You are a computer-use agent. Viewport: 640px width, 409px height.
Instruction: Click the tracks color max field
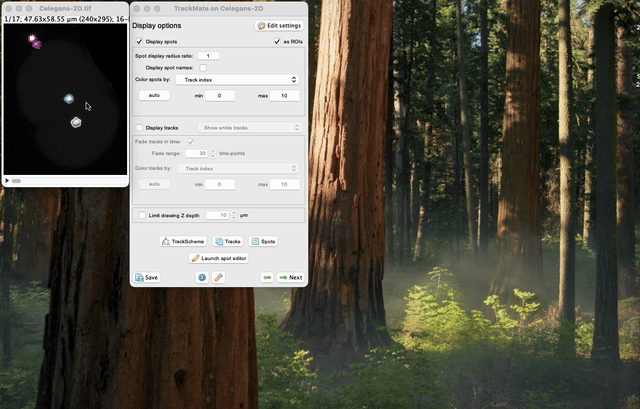(284, 184)
